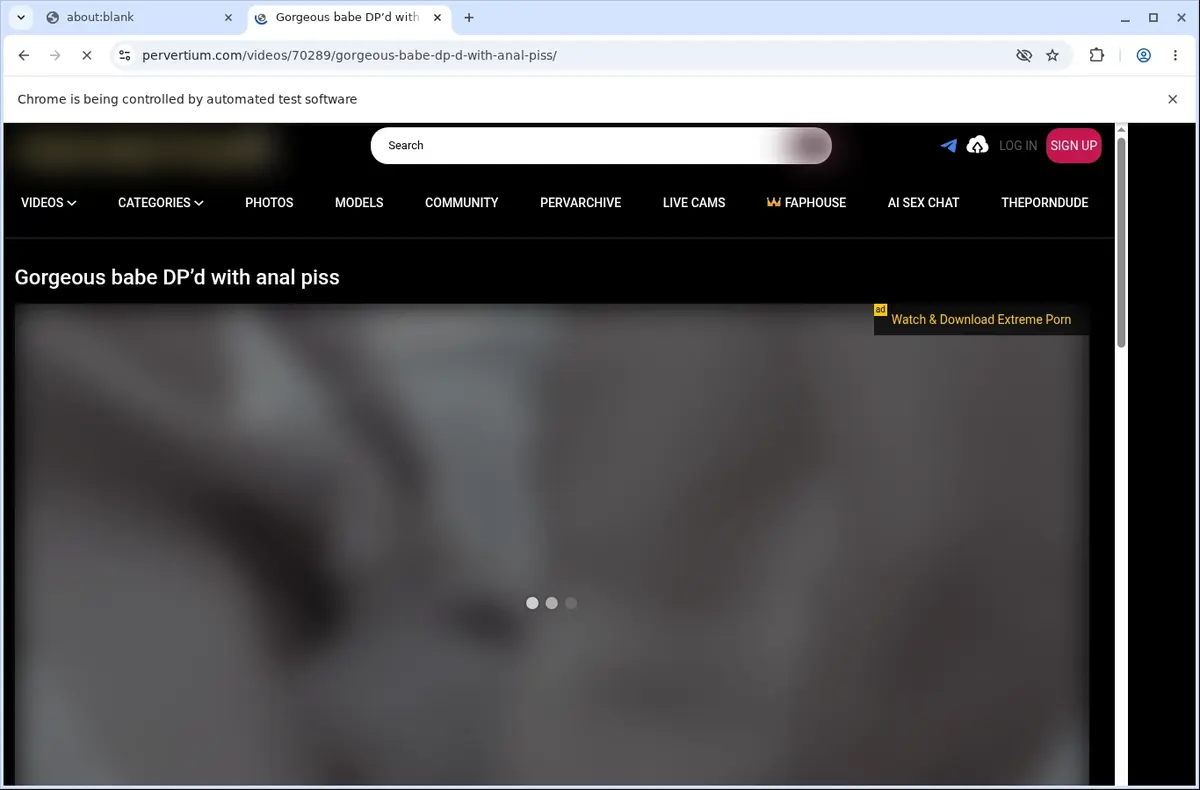
Task: Open the tab search dropdown arrow
Action: pos(21,17)
